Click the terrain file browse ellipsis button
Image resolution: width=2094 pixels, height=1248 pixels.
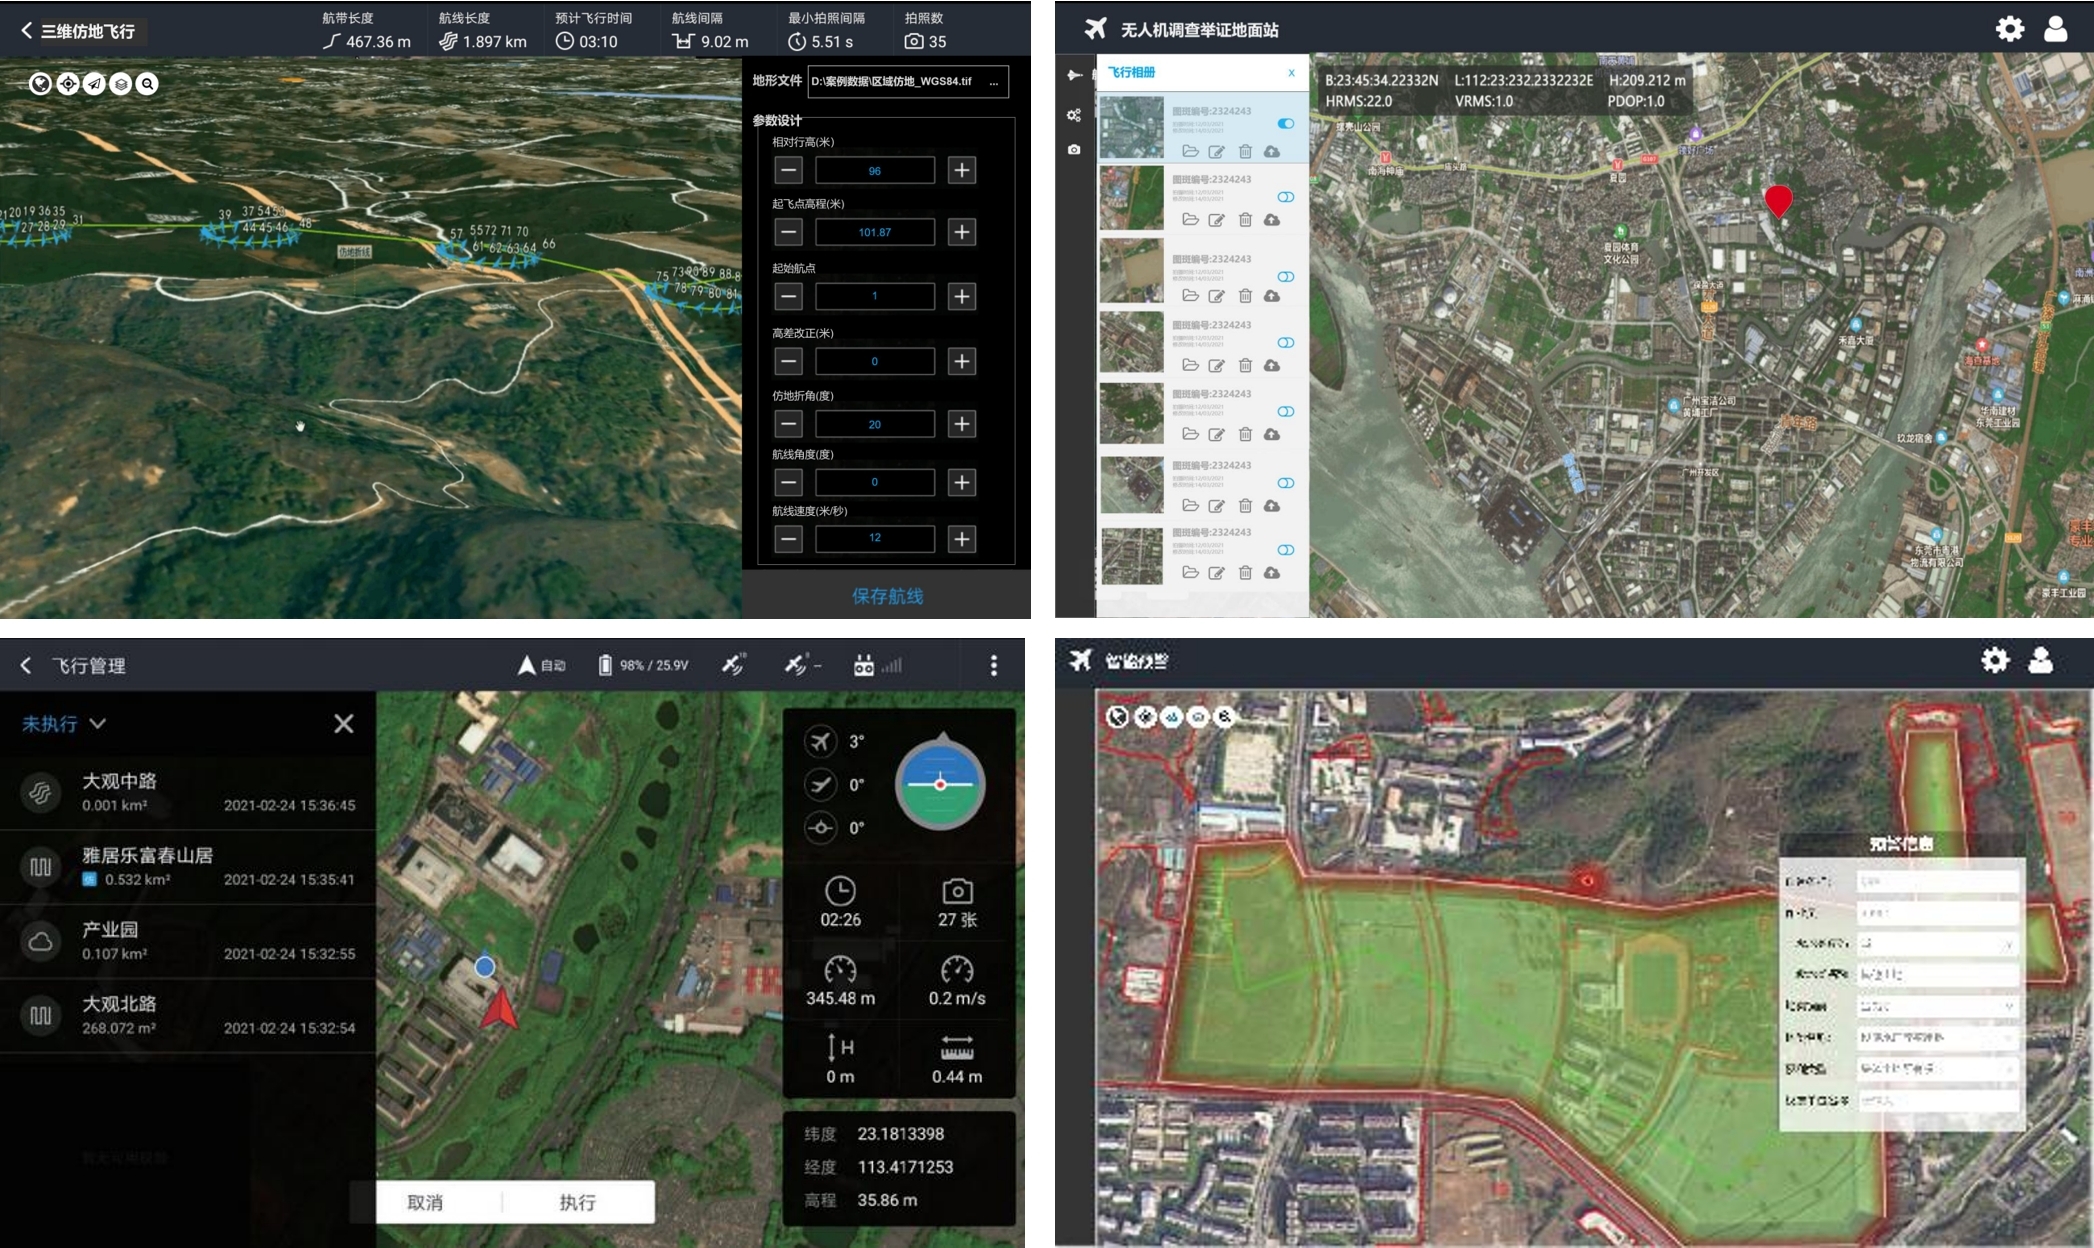click(993, 82)
